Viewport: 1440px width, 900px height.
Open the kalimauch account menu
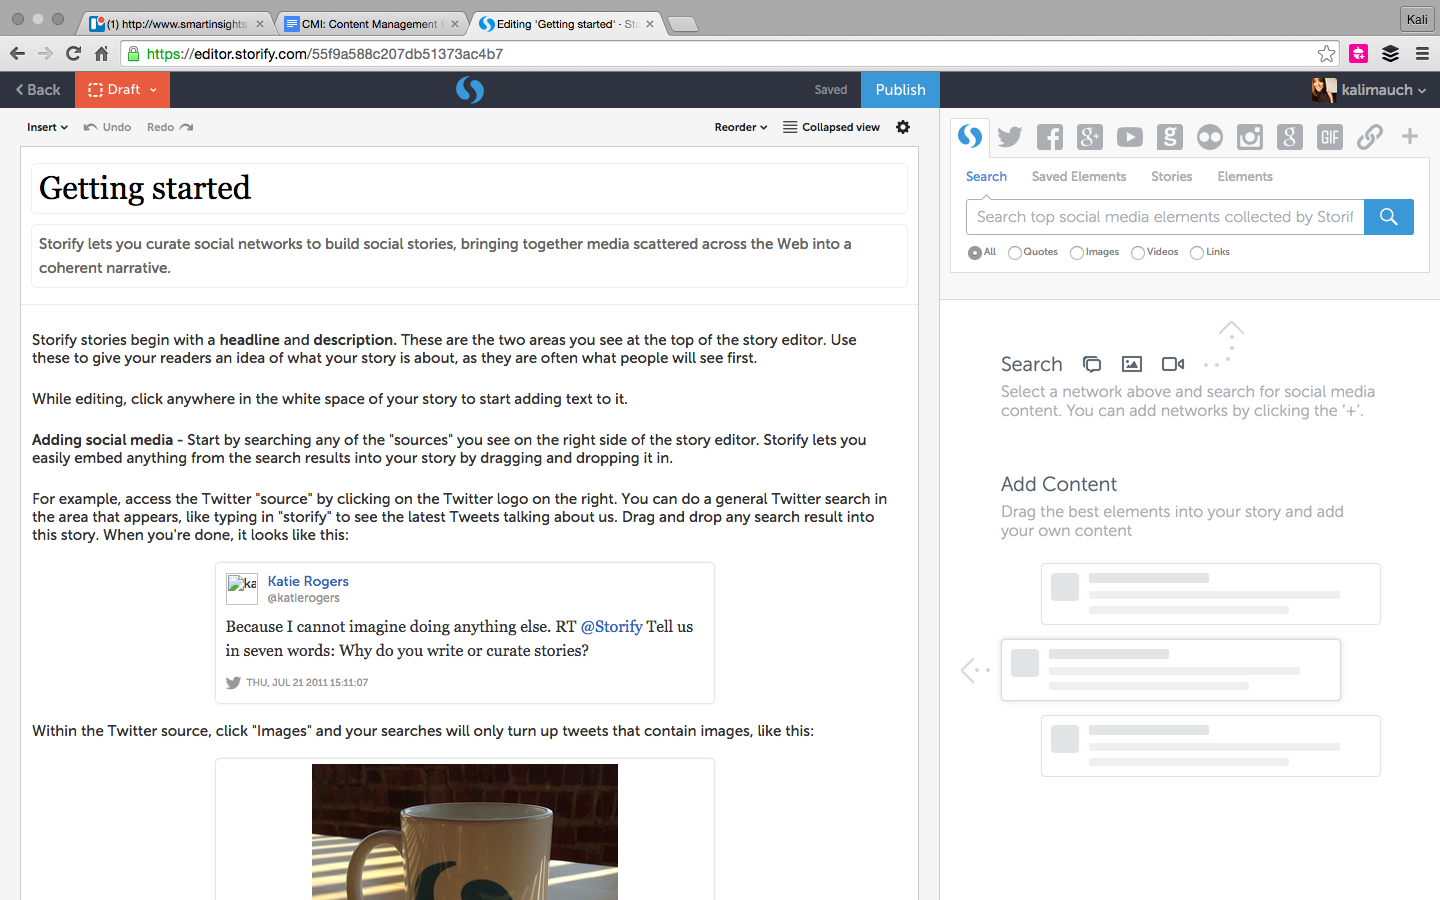pos(1369,90)
